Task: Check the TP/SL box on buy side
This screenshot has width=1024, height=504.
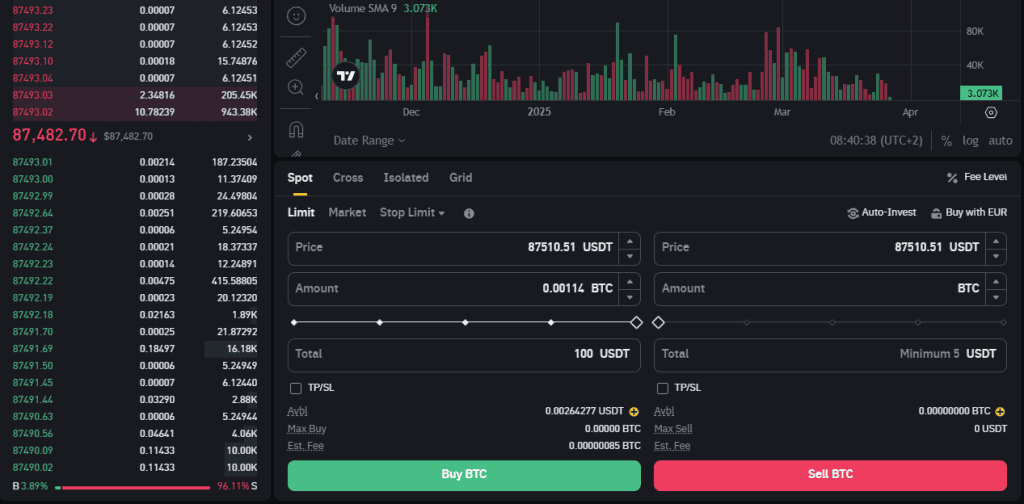Action: [x=296, y=388]
